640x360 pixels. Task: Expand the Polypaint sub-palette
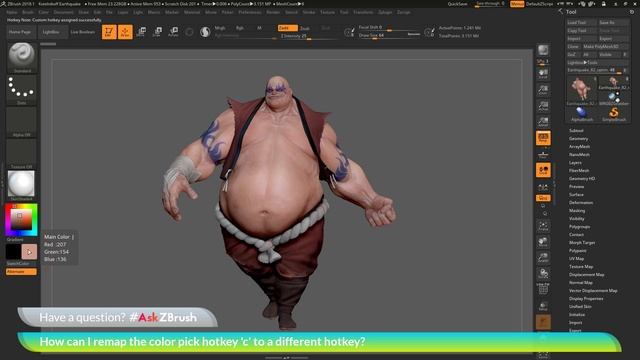click(578, 251)
